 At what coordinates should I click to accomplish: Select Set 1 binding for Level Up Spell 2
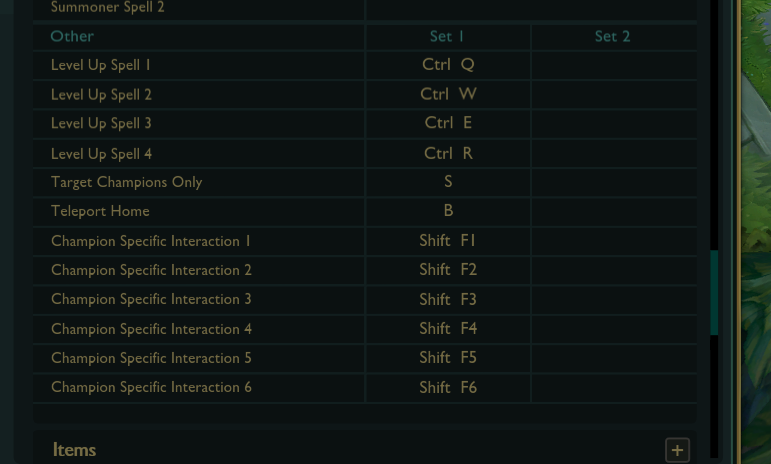point(448,94)
